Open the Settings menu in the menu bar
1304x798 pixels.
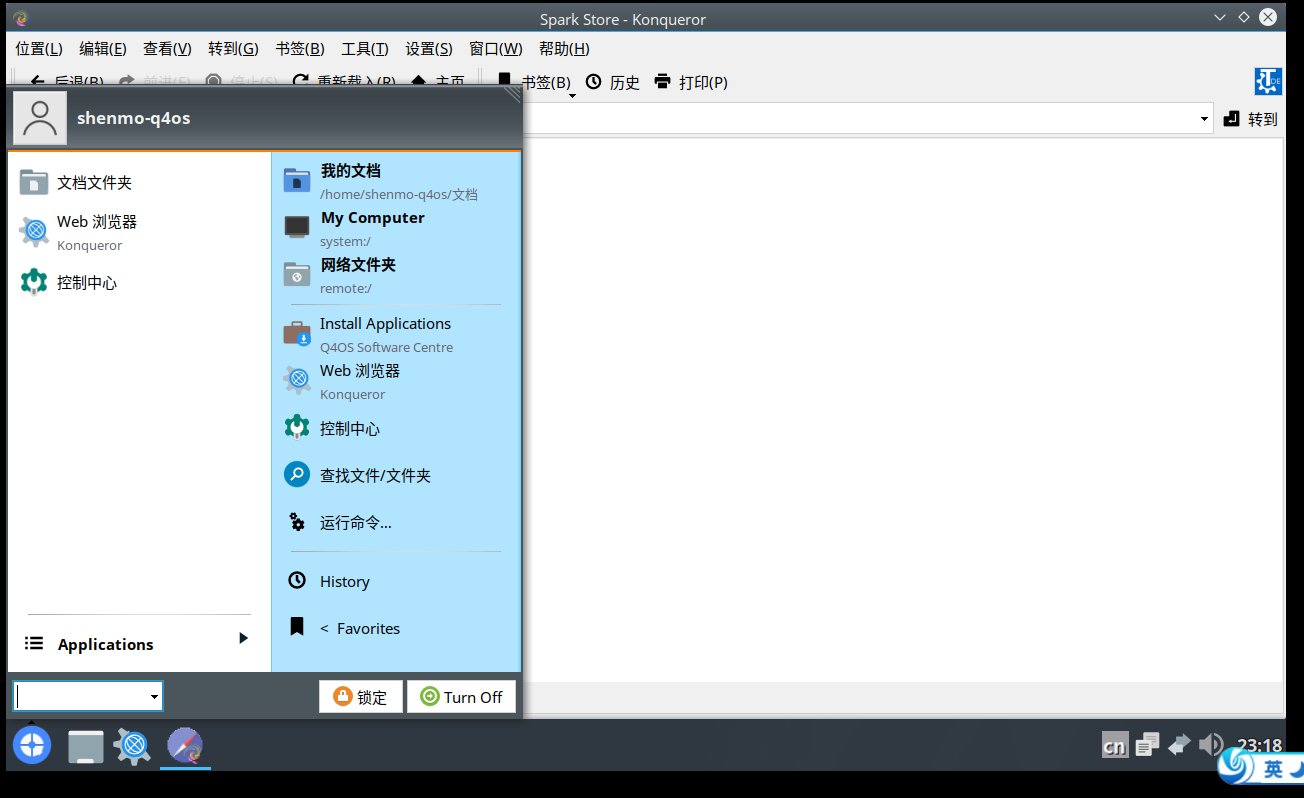point(428,48)
